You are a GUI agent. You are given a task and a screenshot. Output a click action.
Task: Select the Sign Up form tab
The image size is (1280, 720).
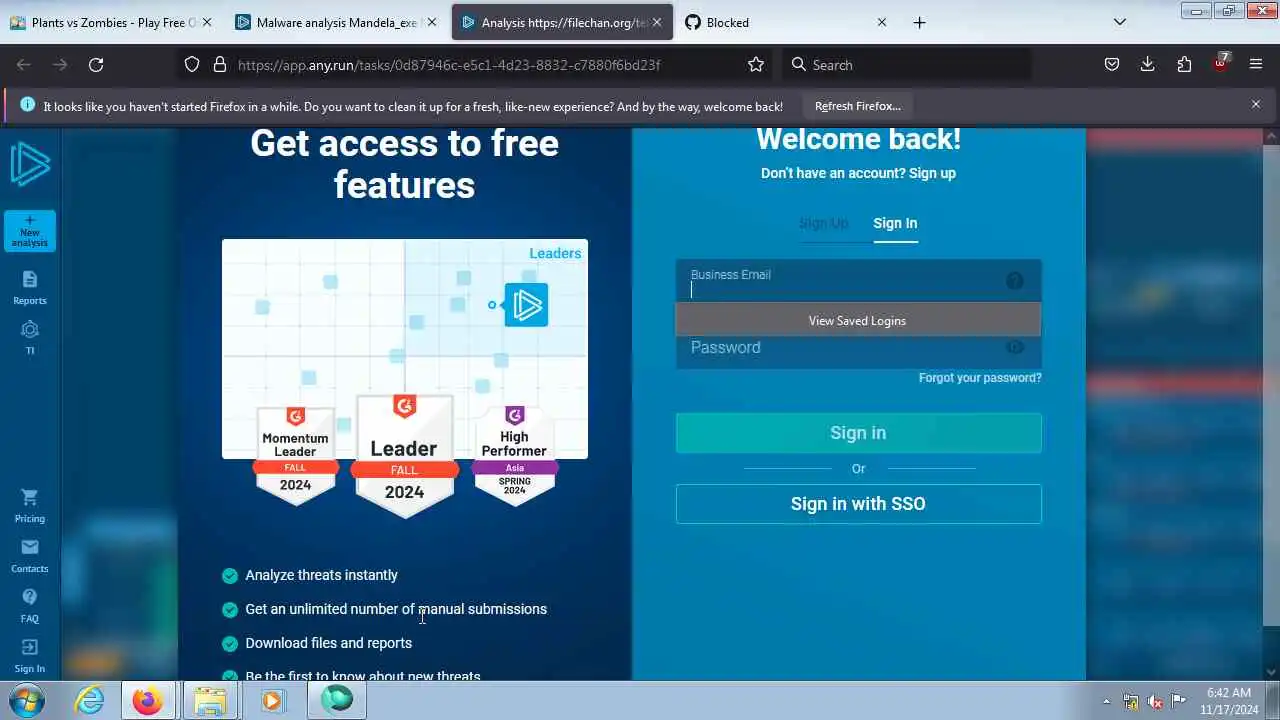pos(823,223)
